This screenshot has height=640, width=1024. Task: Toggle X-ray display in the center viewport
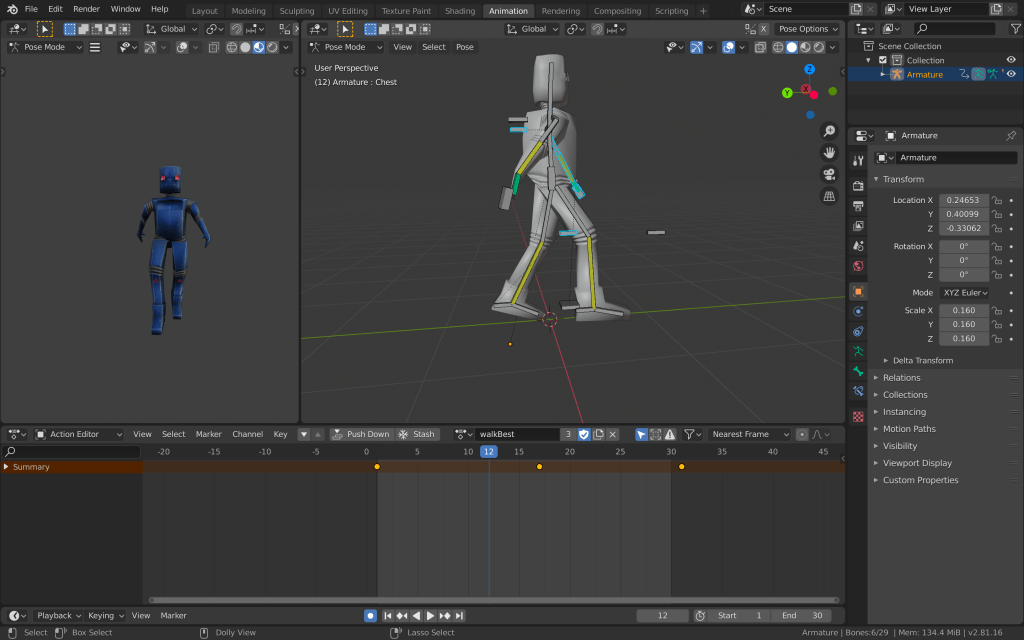point(760,47)
